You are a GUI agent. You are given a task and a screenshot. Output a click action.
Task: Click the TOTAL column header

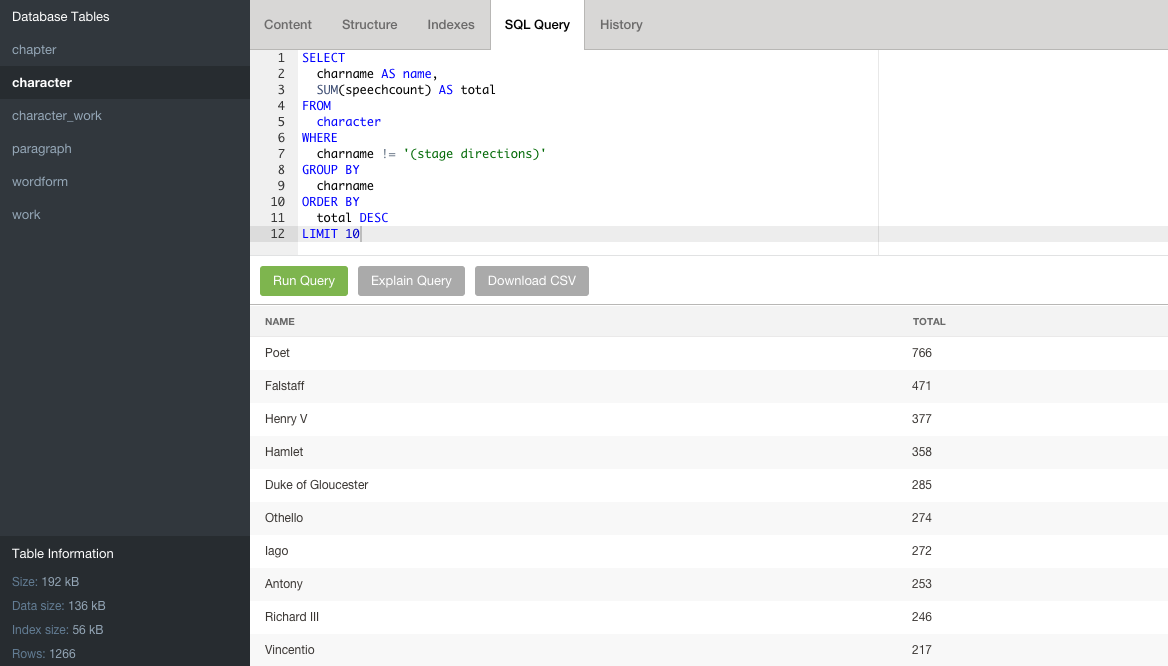click(929, 322)
